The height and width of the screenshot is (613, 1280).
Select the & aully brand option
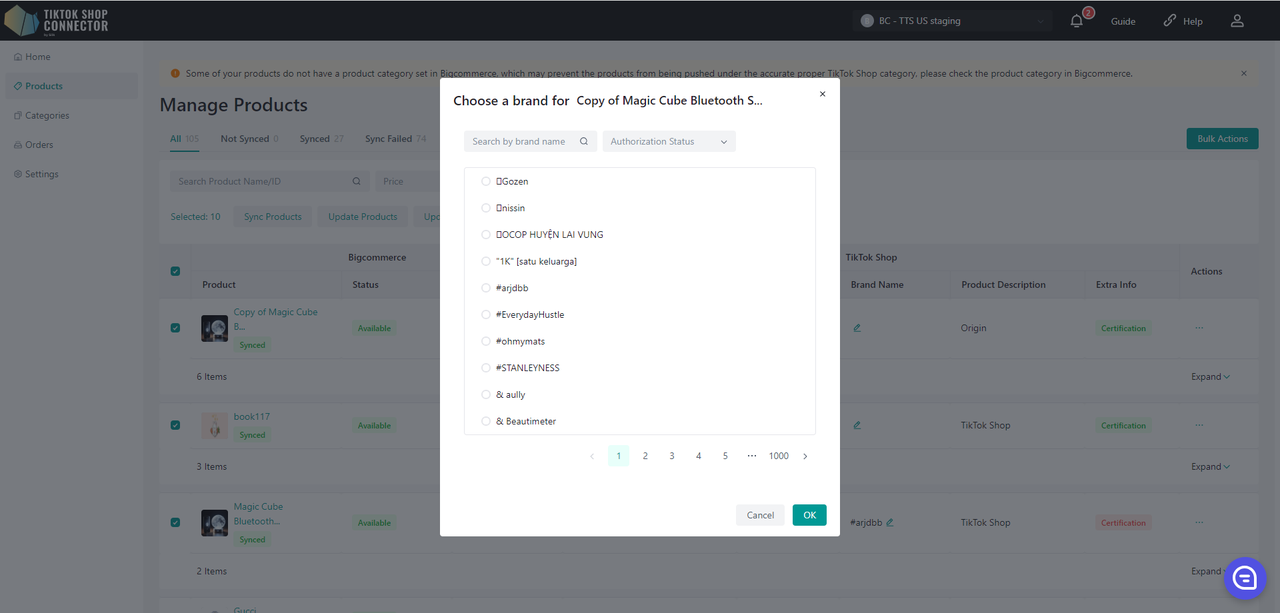pyautogui.click(x=486, y=395)
